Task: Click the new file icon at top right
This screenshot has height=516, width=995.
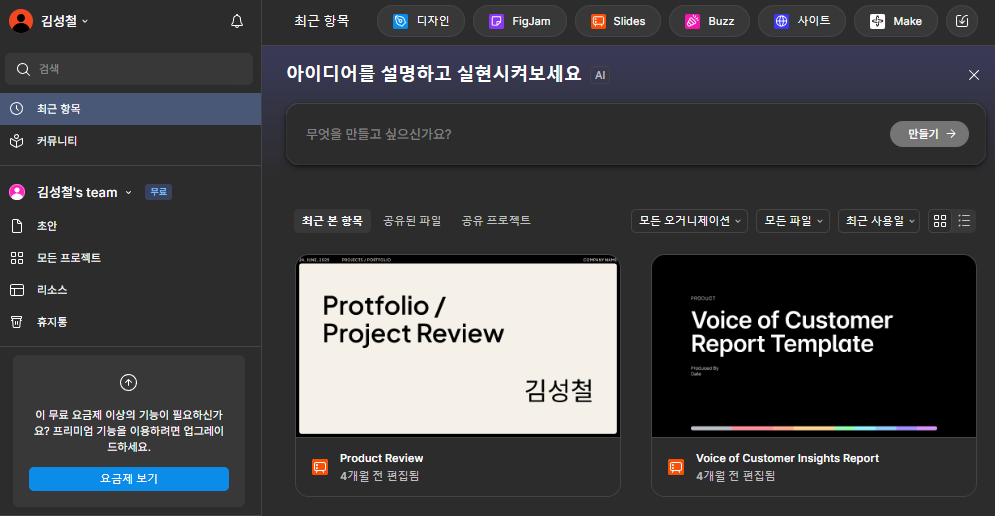Action: 962,21
